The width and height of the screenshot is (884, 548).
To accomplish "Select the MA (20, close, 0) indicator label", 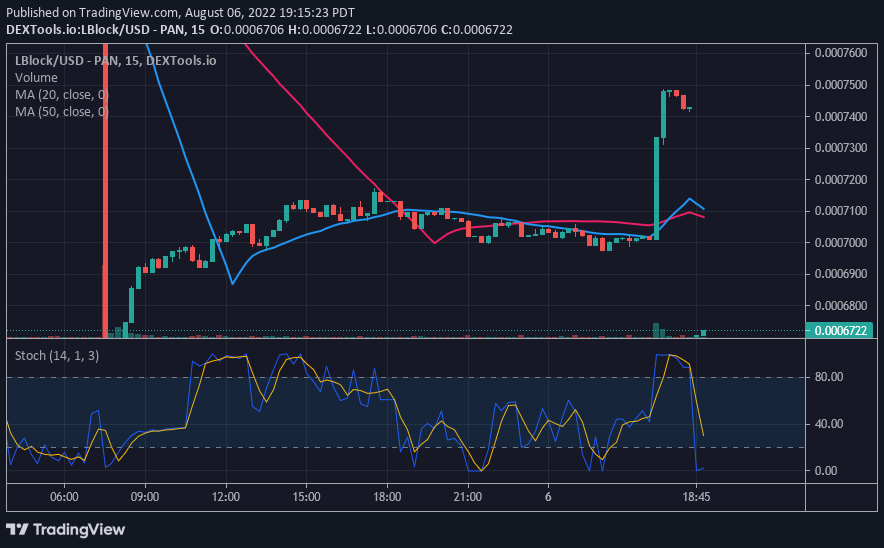I will click(61, 94).
